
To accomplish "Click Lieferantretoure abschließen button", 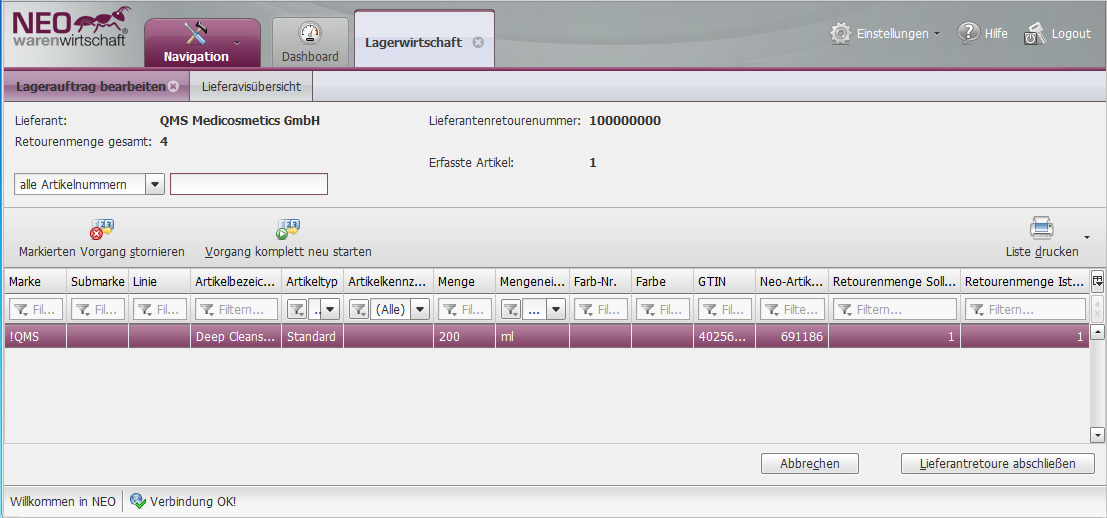I will tap(998, 464).
